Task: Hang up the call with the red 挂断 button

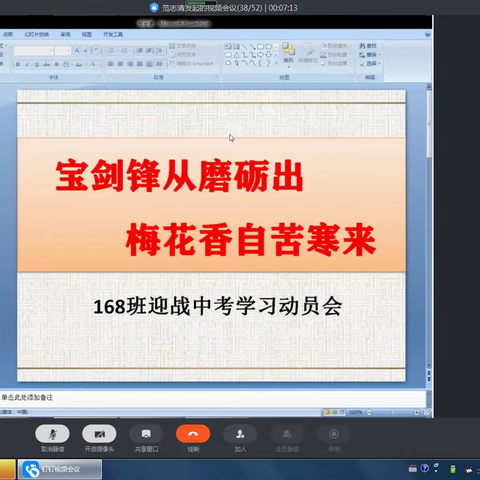Action: tap(193, 434)
